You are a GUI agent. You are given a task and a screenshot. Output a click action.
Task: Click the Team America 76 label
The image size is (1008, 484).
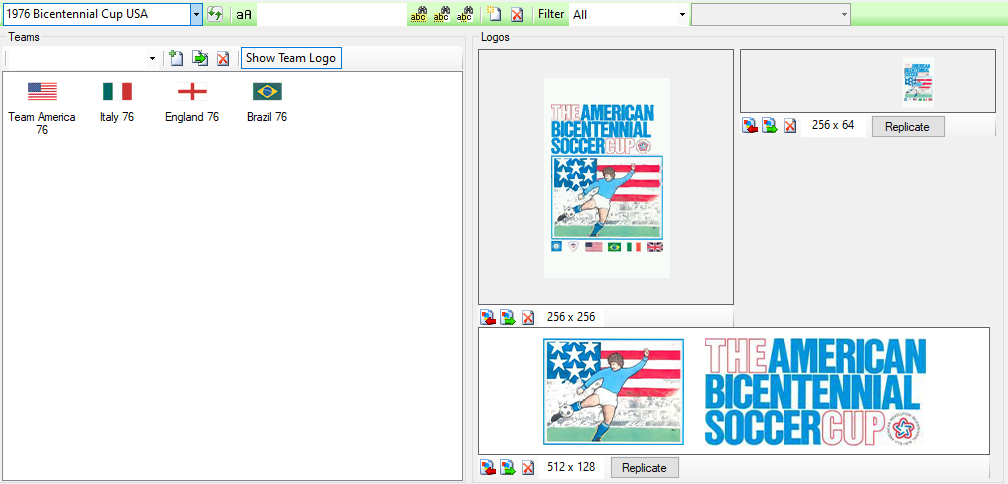42,123
